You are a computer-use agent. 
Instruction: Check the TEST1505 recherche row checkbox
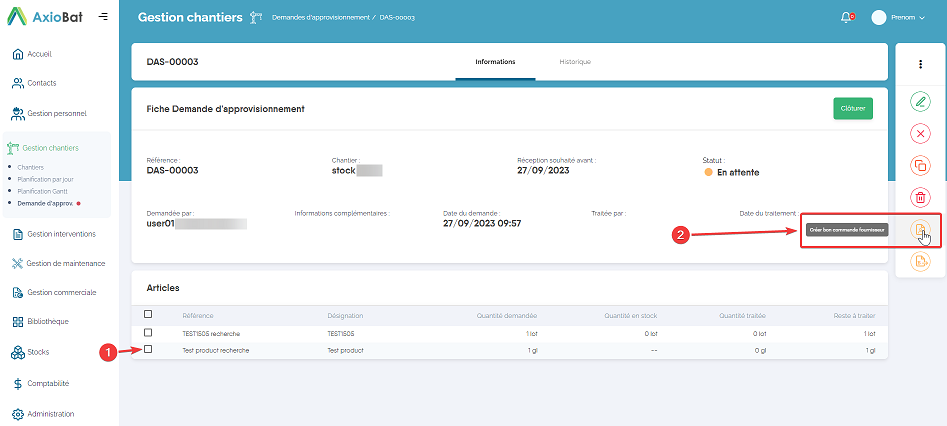(149, 332)
